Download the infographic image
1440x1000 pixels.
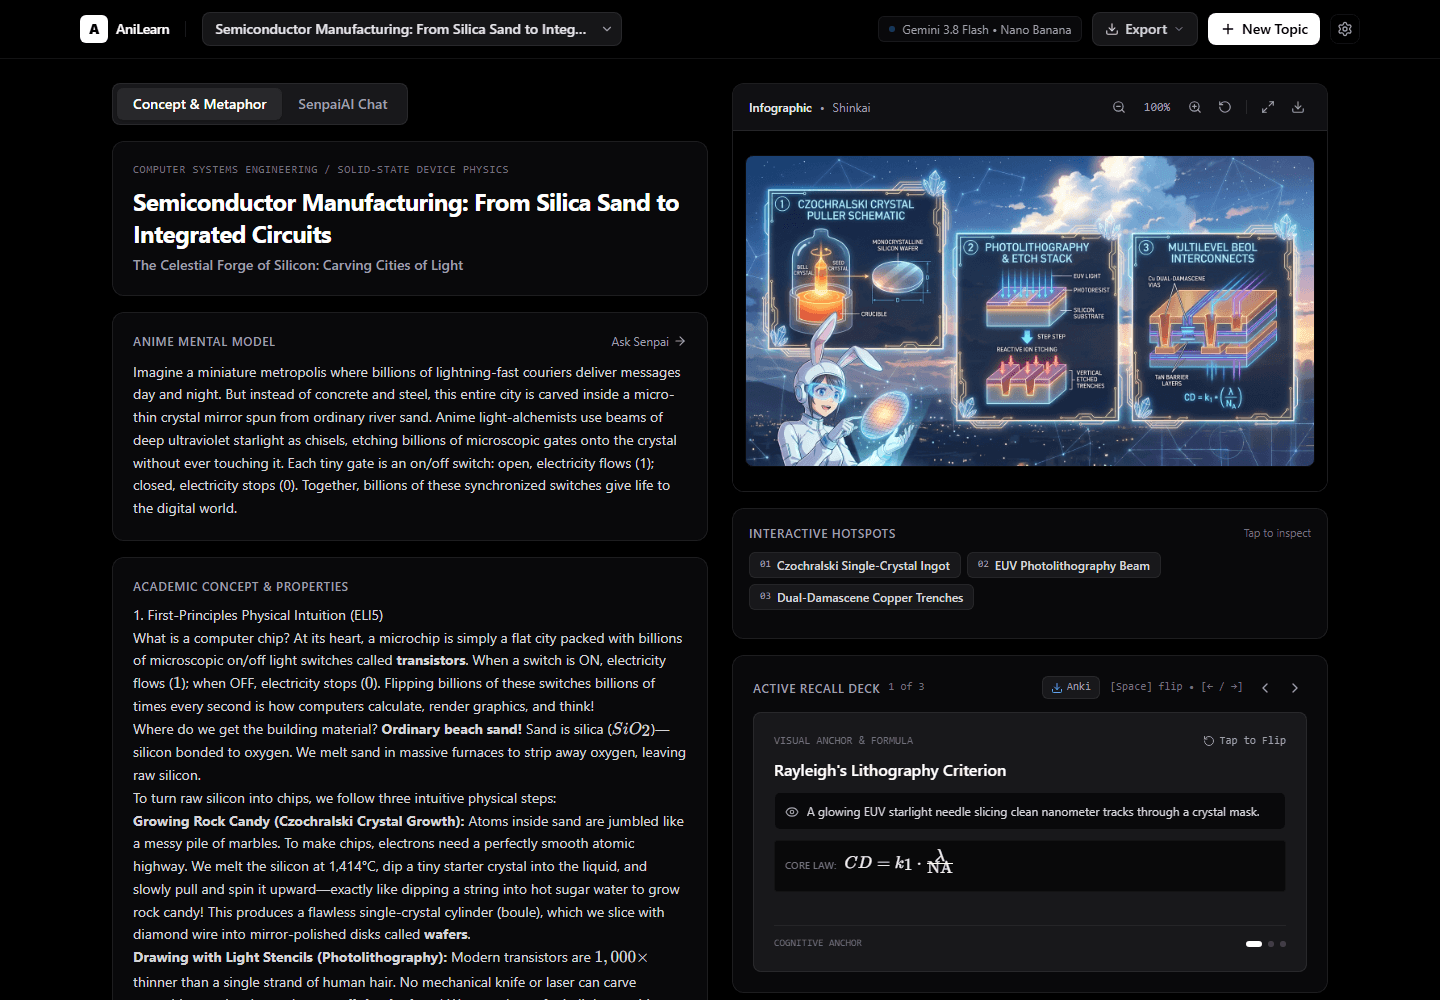tap(1298, 107)
